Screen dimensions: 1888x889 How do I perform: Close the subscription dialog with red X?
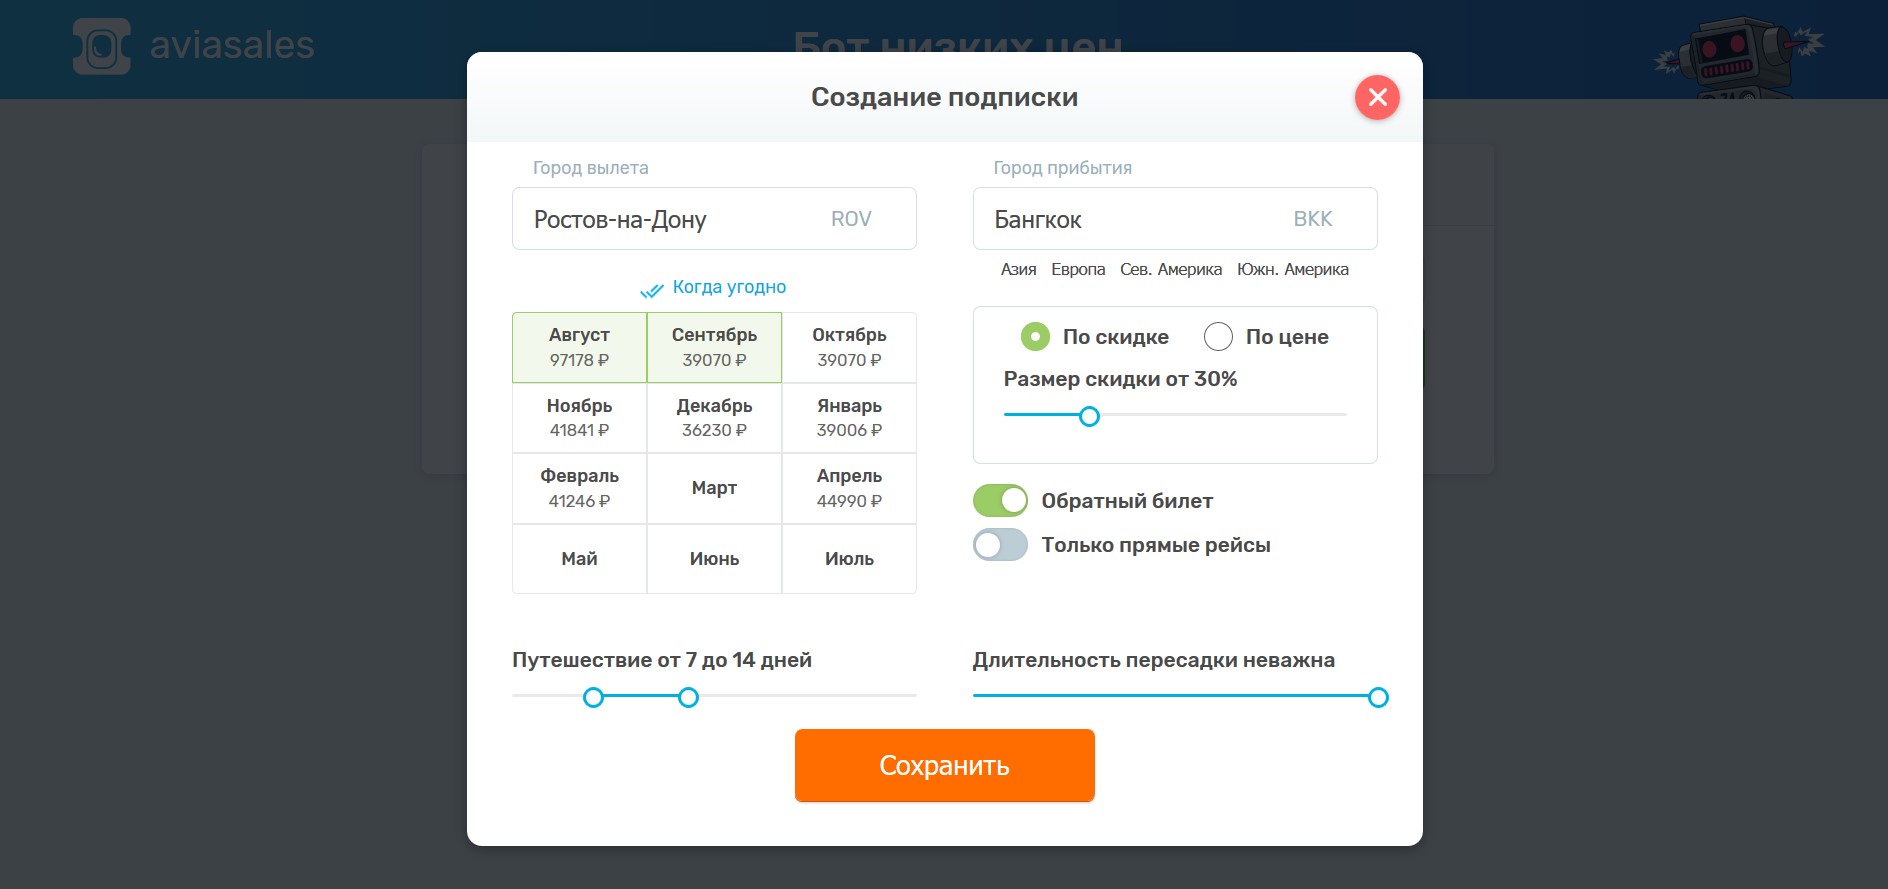click(1377, 97)
